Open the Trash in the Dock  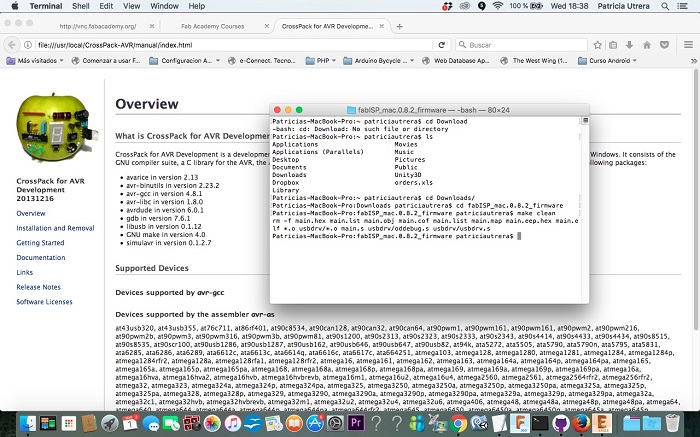coord(672,423)
